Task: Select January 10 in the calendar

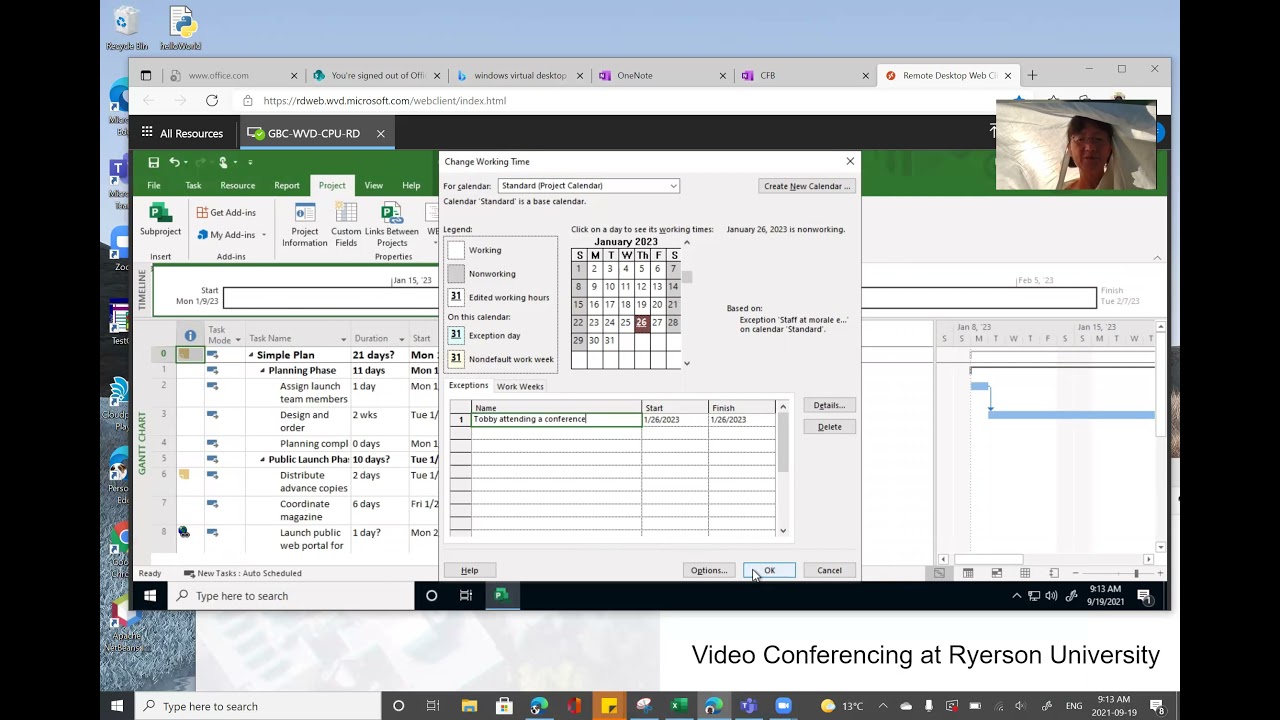Action: click(609, 287)
